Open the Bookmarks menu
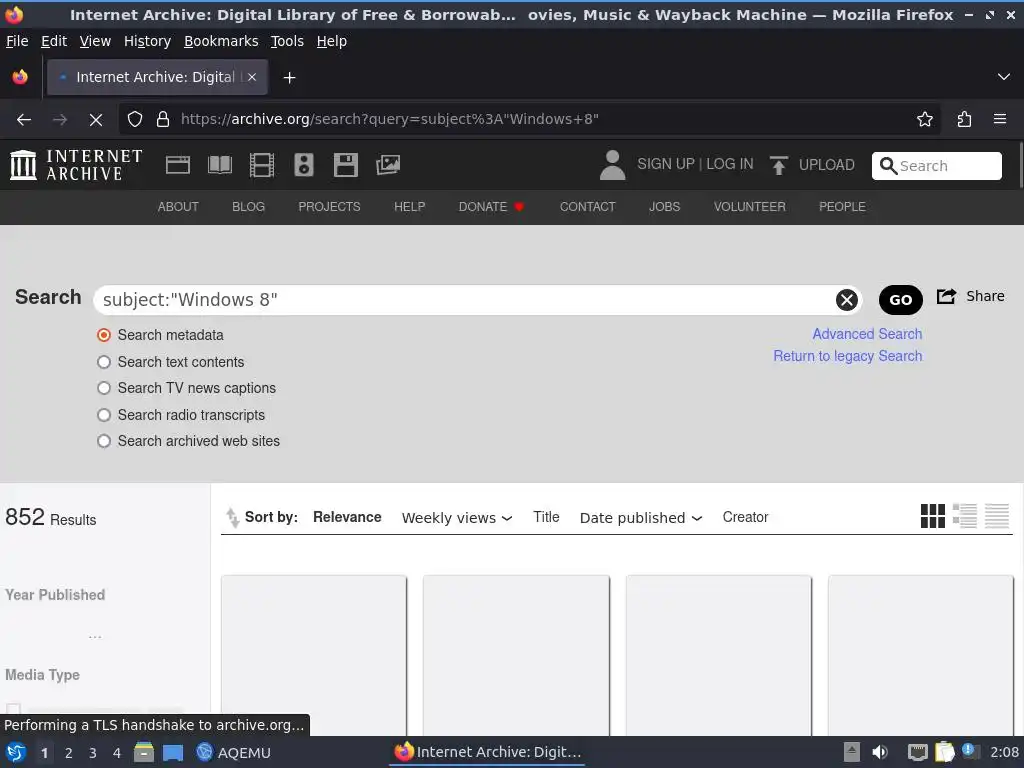1024x768 pixels. 221,41
